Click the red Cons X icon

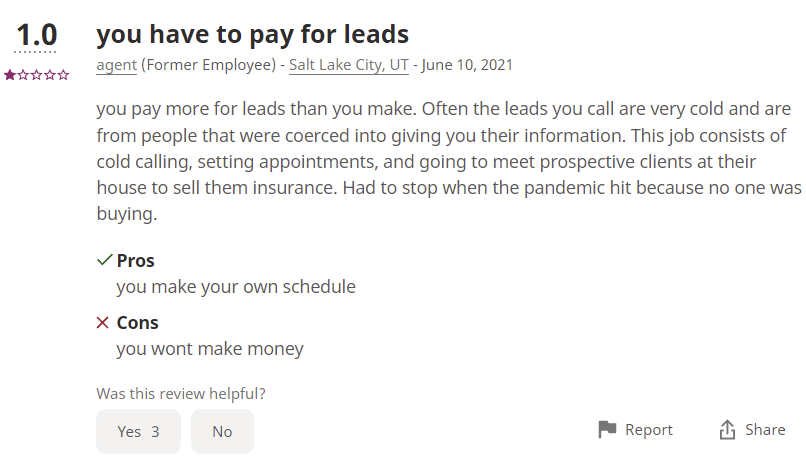[103, 323]
